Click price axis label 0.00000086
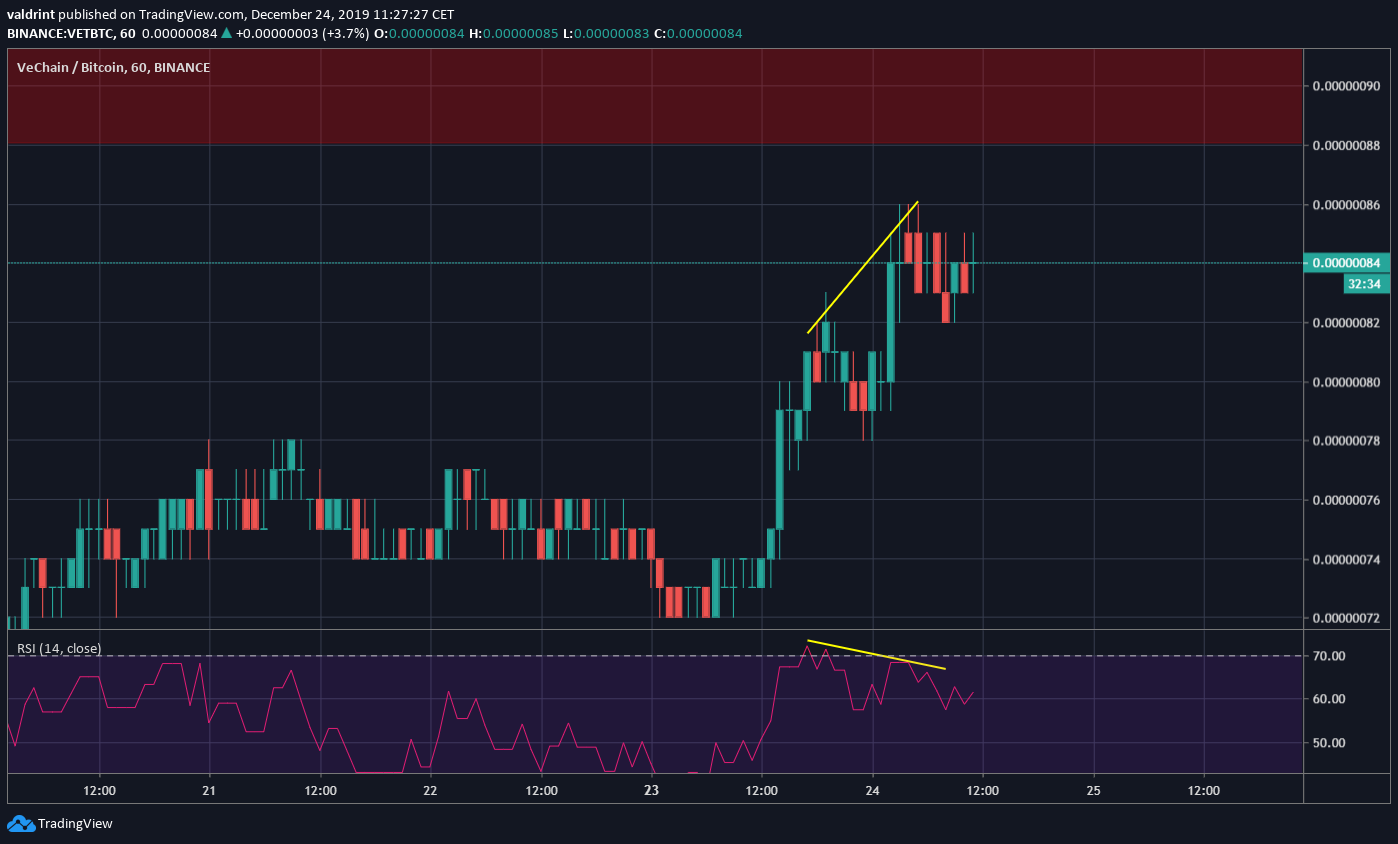The width and height of the screenshot is (1398, 844). tap(1347, 205)
